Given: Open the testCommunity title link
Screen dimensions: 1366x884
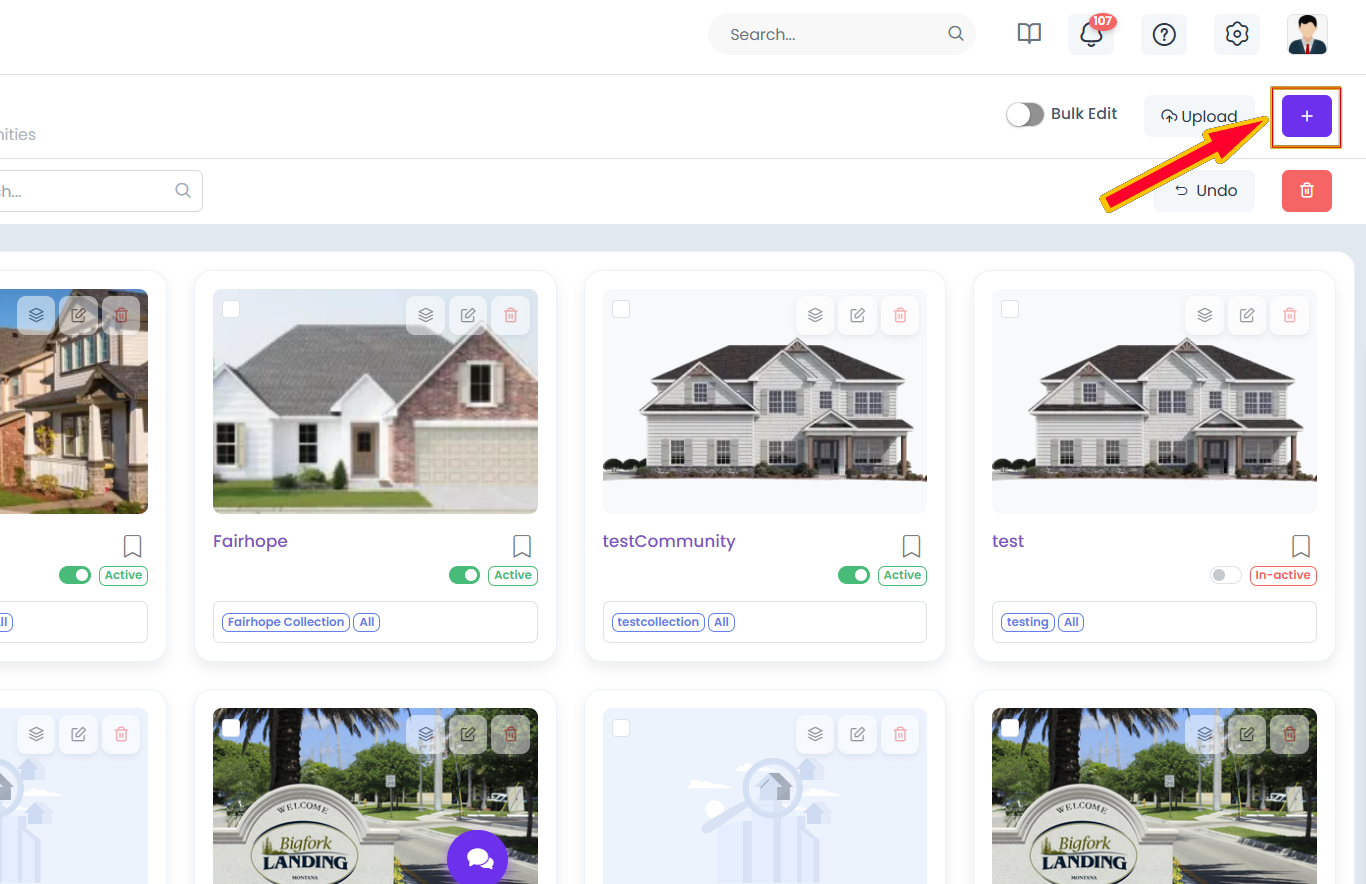Looking at the screenshot, I should point(669,541).
